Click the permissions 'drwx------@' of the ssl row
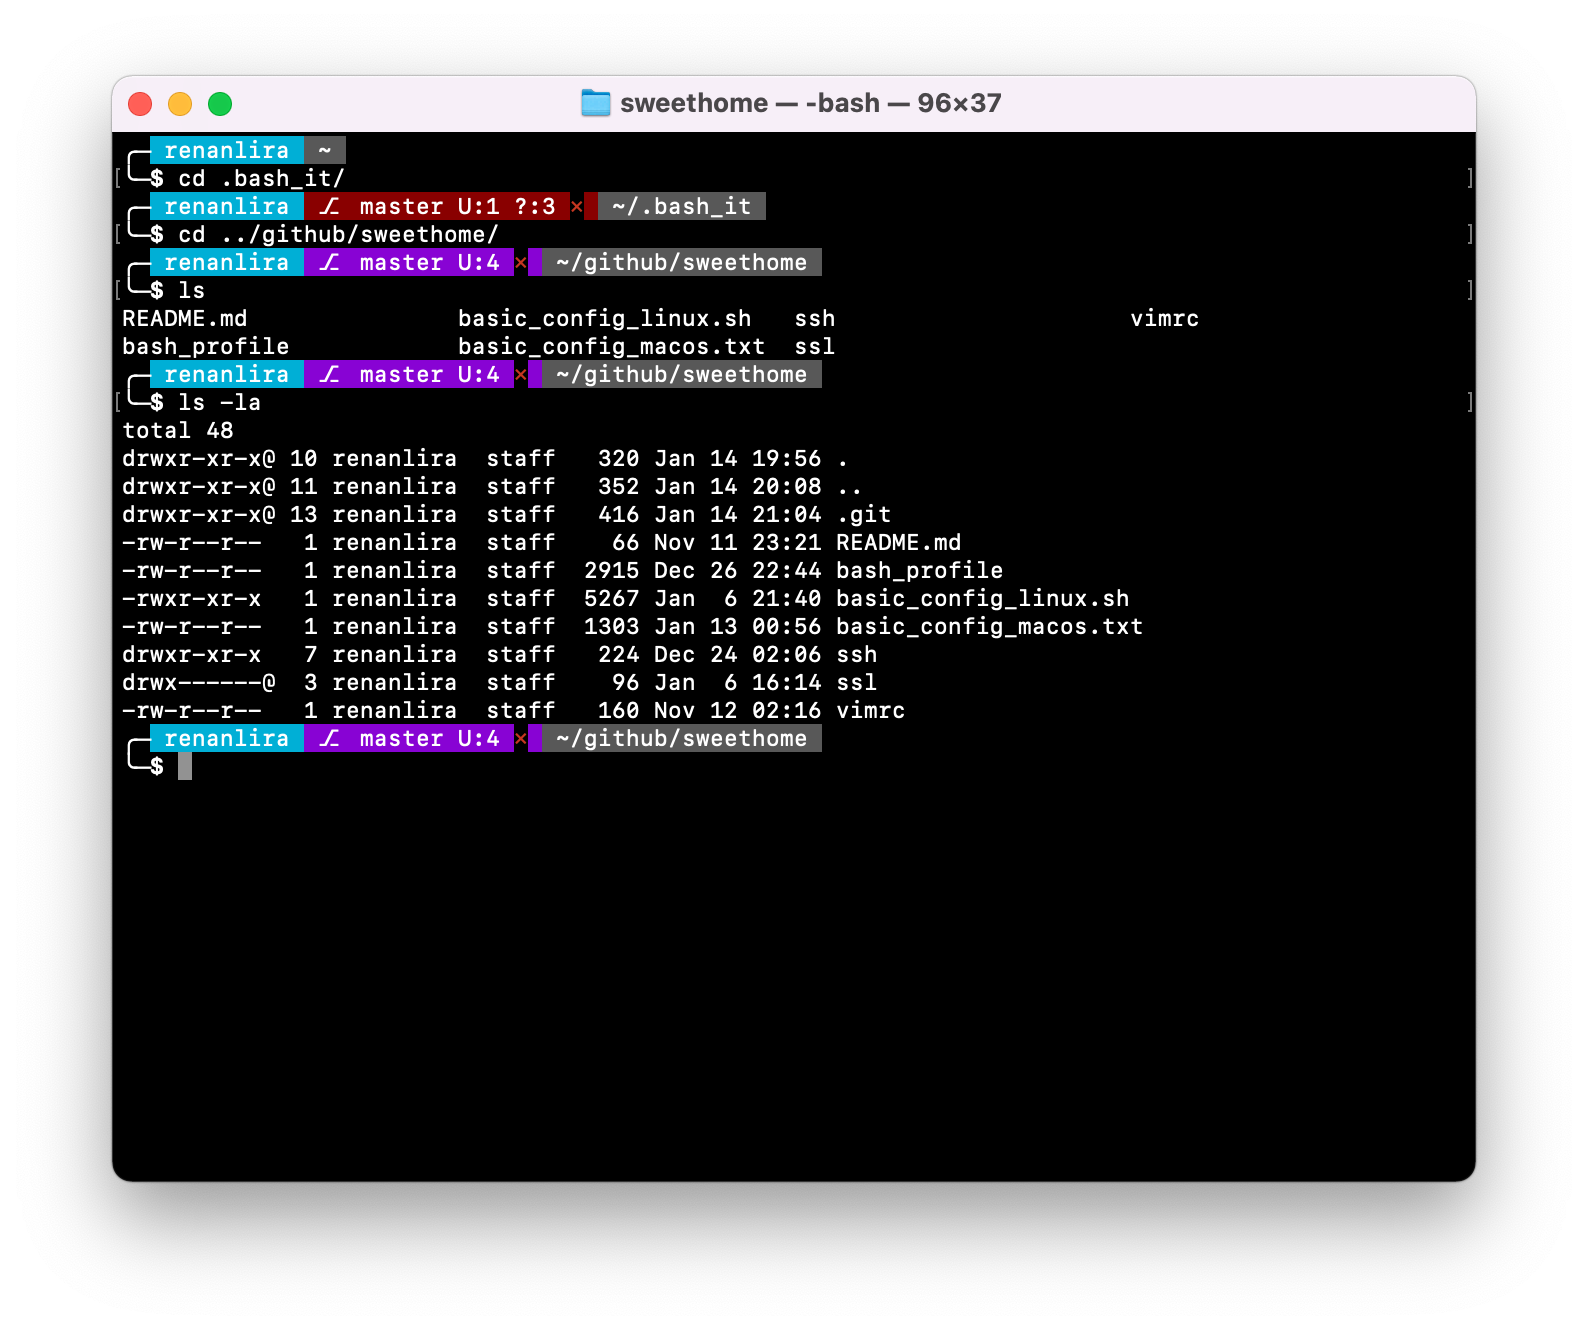 coord(199,683)
